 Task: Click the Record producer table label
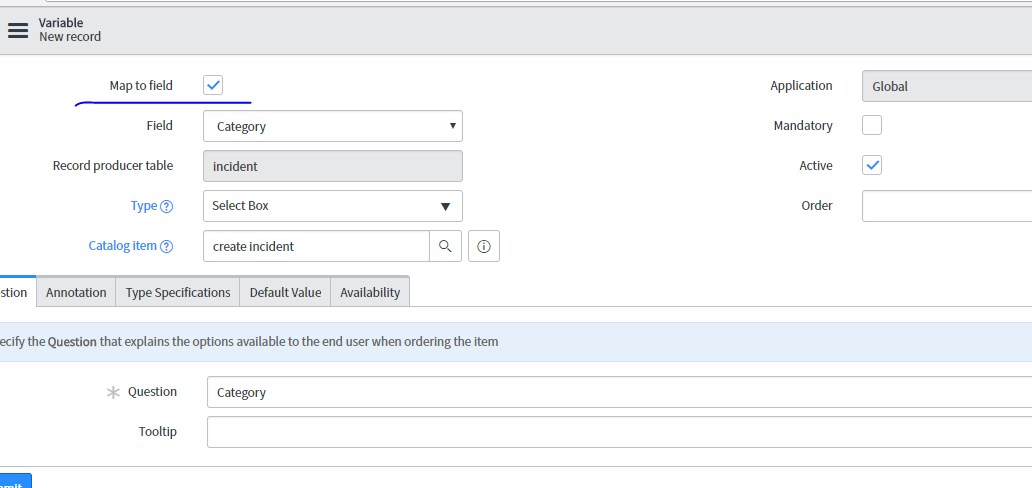(x=113, y=165)
